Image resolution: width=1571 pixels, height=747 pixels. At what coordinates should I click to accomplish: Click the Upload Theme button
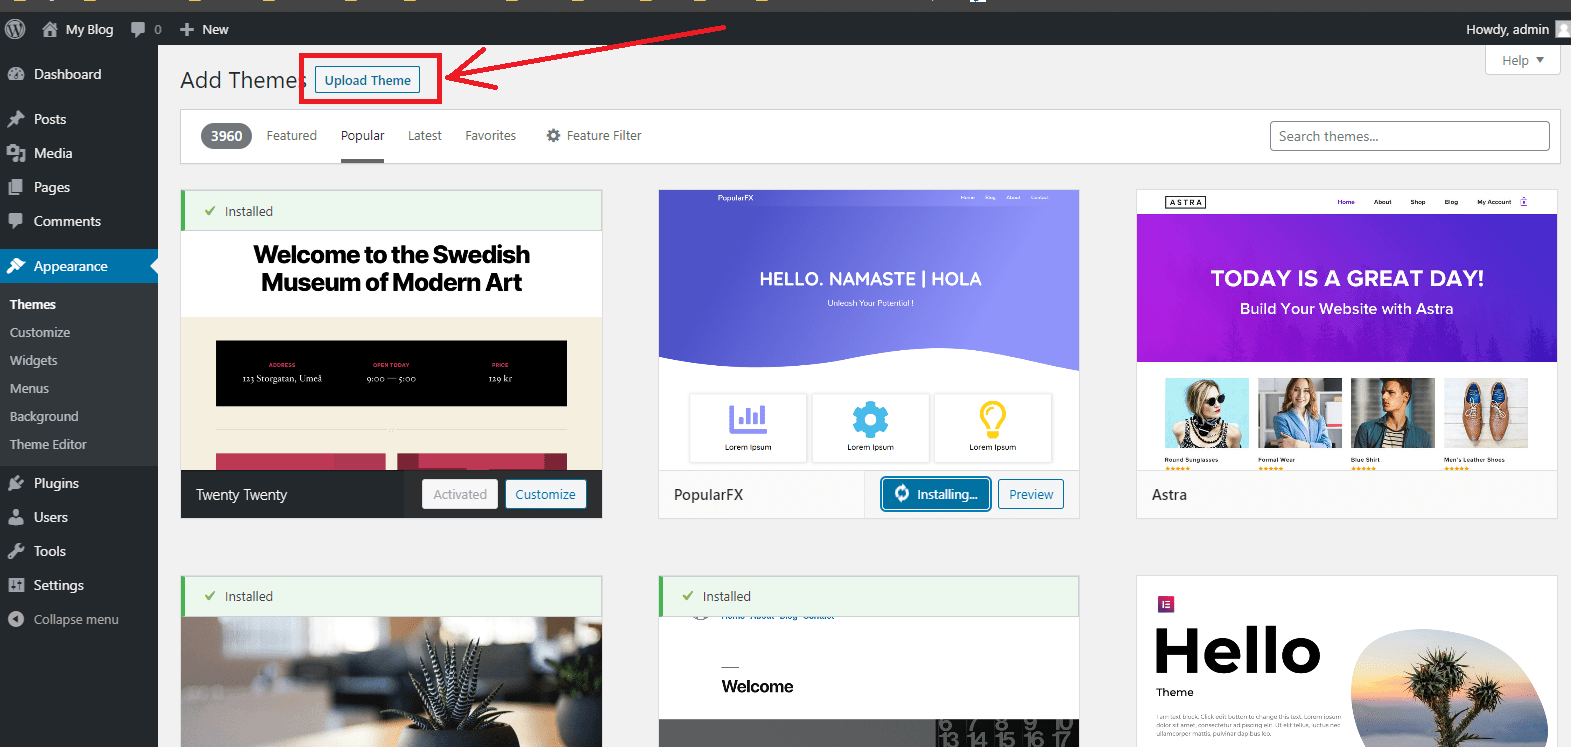click(x=367, y=80)
